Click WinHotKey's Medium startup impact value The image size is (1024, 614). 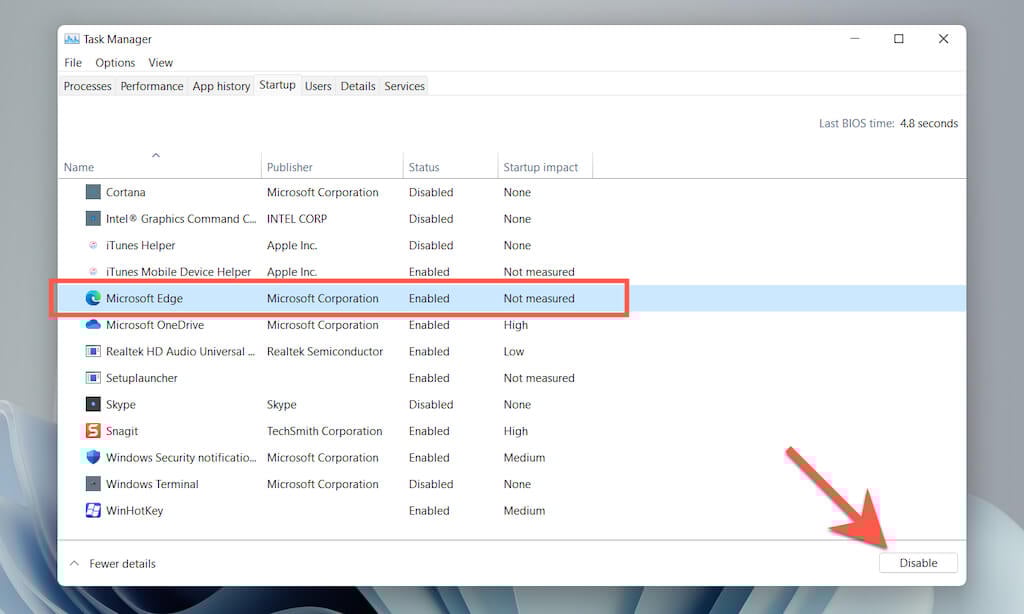click(x=524, y=511)
